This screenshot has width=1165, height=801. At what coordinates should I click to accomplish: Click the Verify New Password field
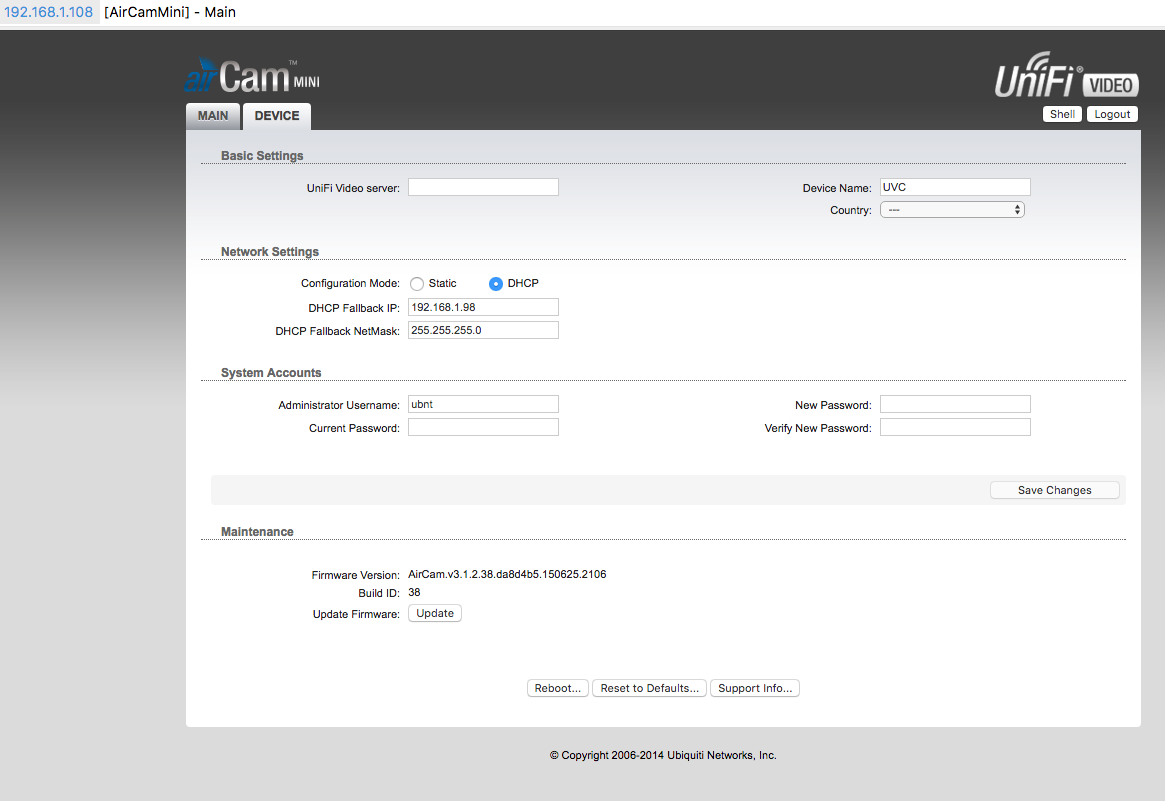coord(955,427)
